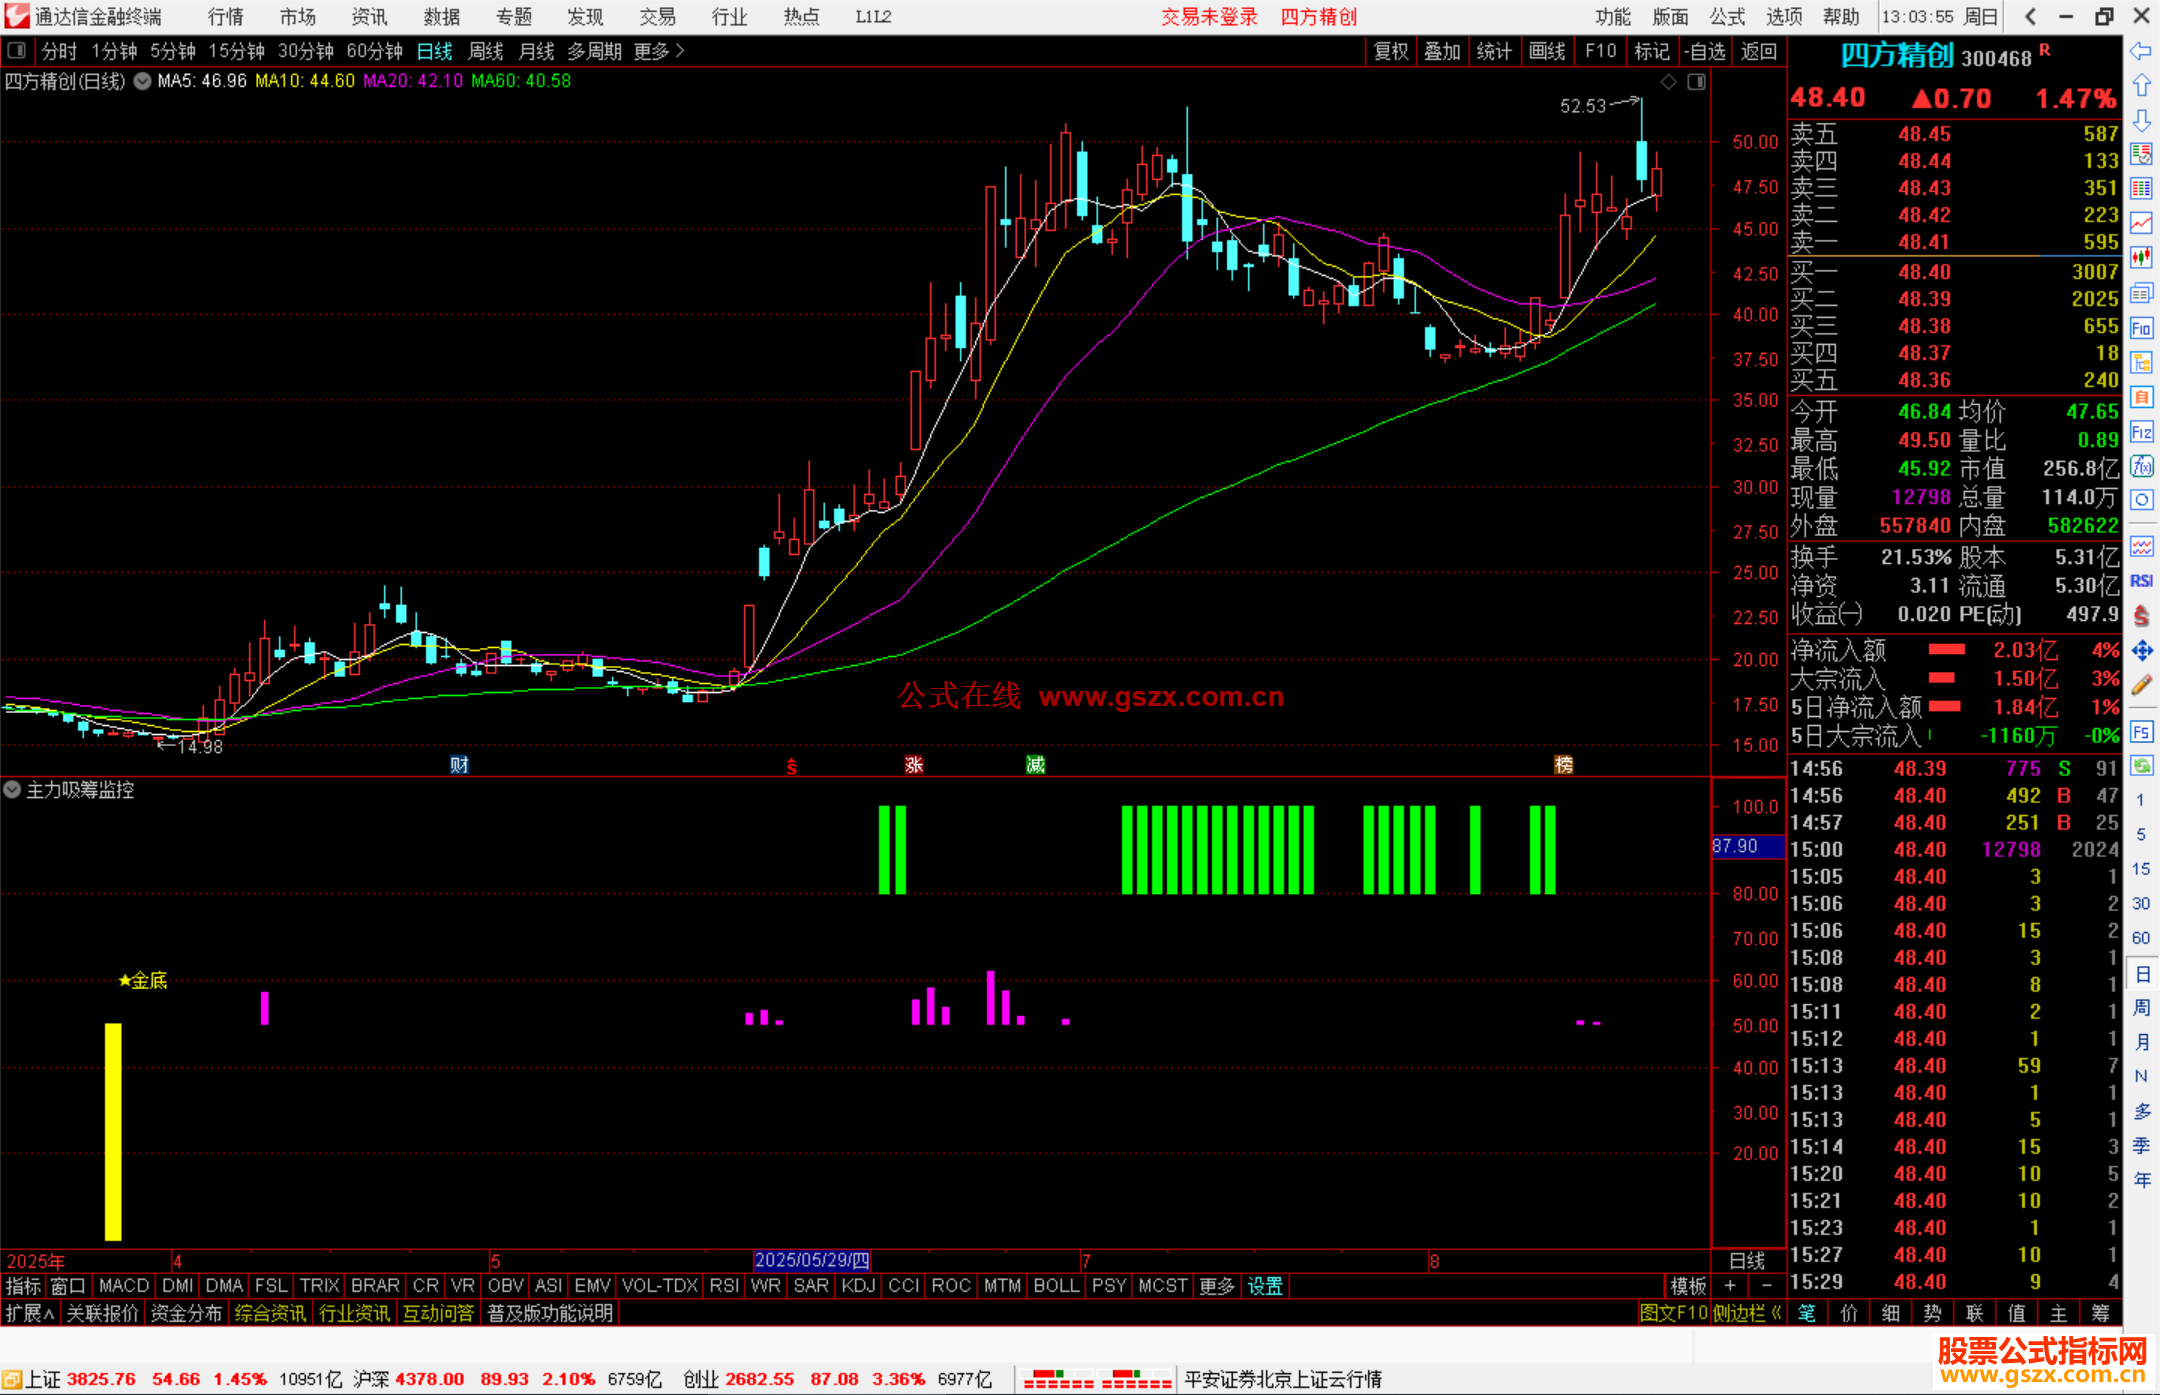Click the back arrow icon in right sidebar
The width and height of the screenshot is (2160, 1395).
(x=2141, y=51)
